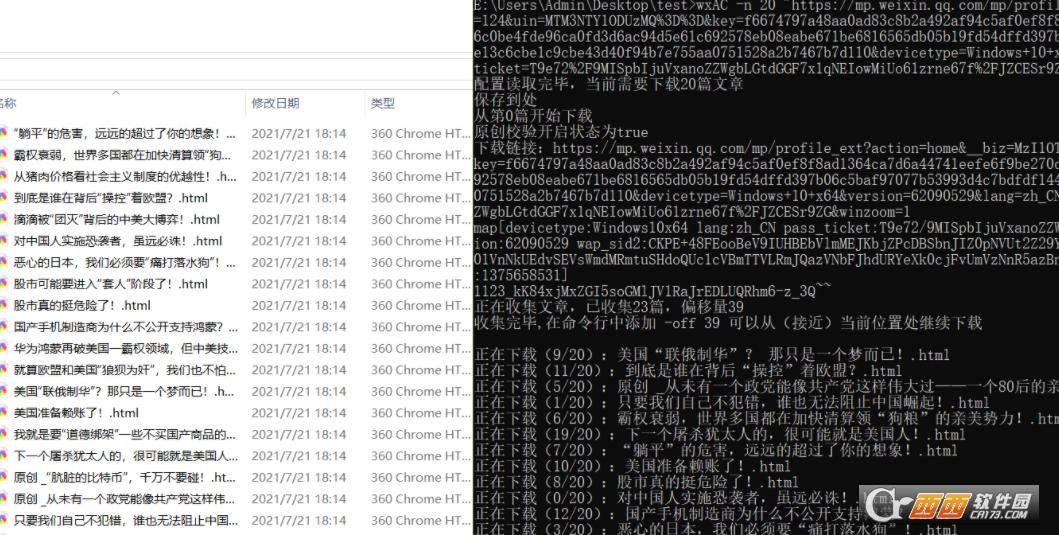
Task: Click console line 正在下载（11/20）到底是谁在背后
Action: point(688,371)
